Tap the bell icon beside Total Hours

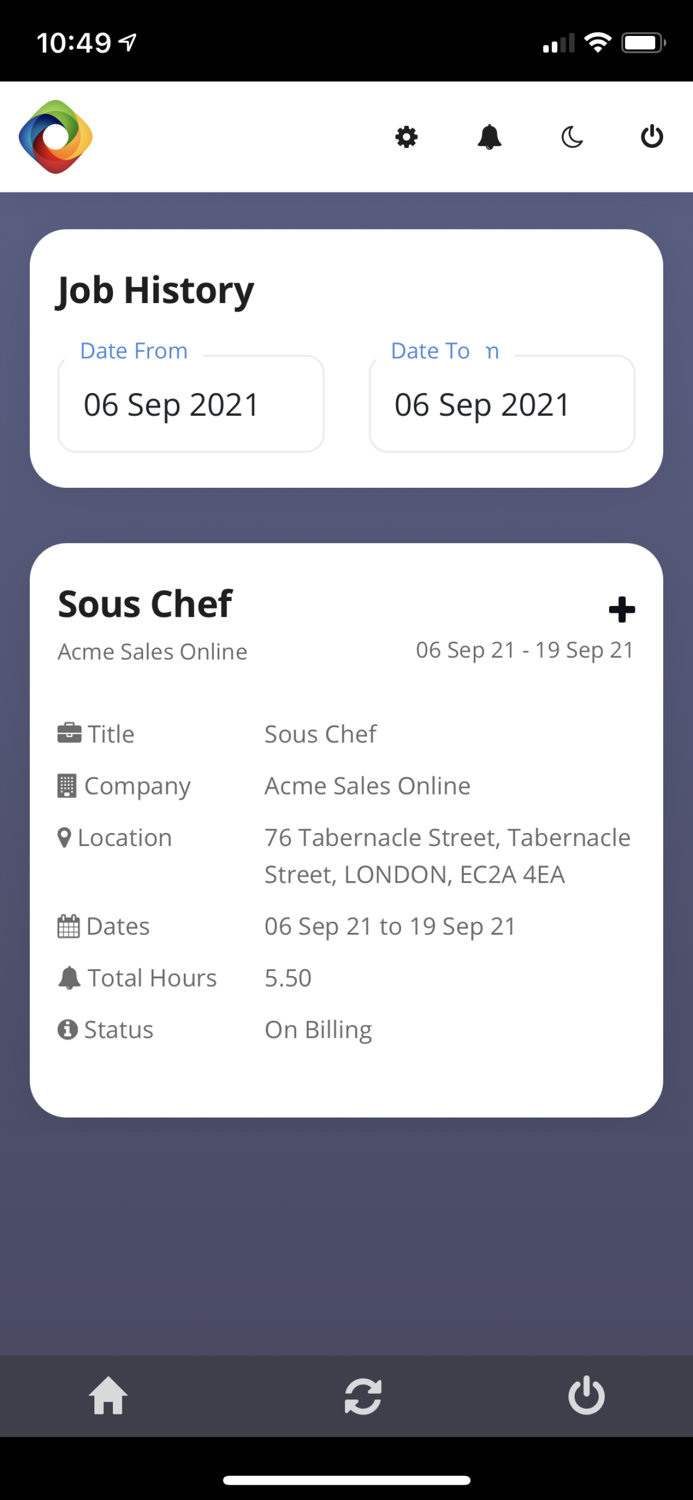66,977
